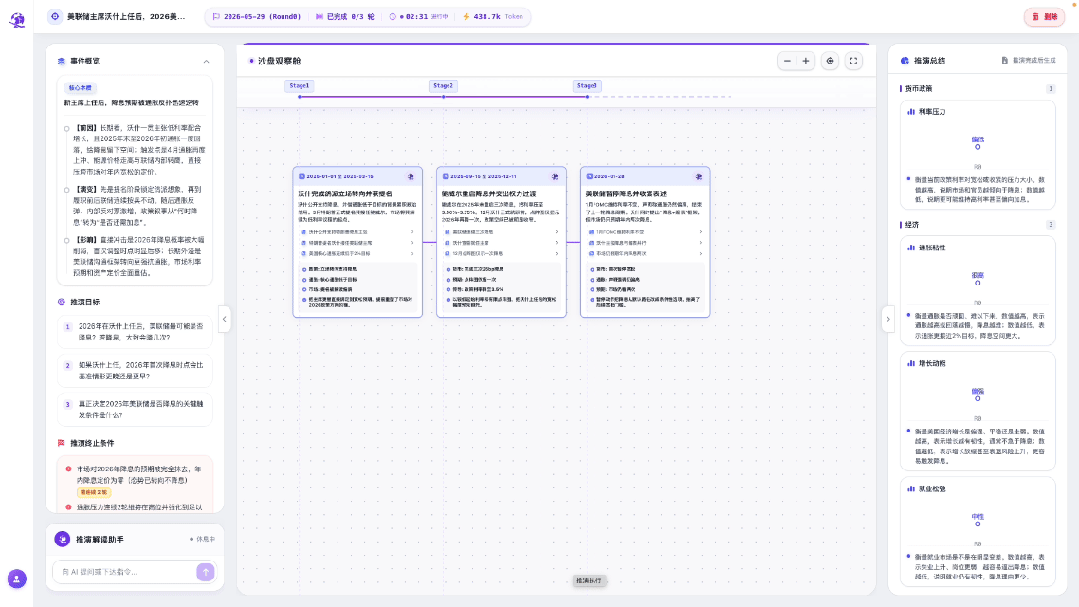Viewport: 1079px width, 607px height.
Task: Click the flag icon next to 2026-05-29 date
Action: click(x=216, y=17)
